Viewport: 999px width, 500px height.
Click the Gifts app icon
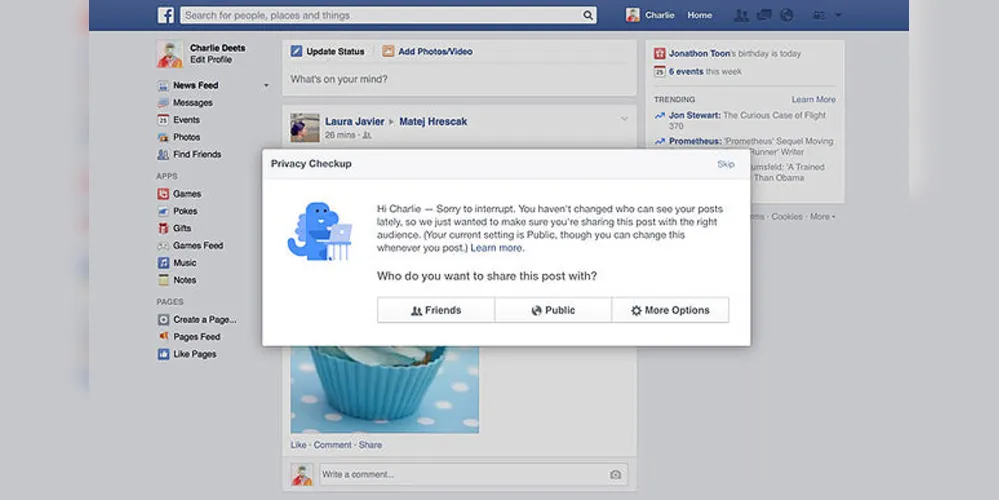(x=163, y=228)
